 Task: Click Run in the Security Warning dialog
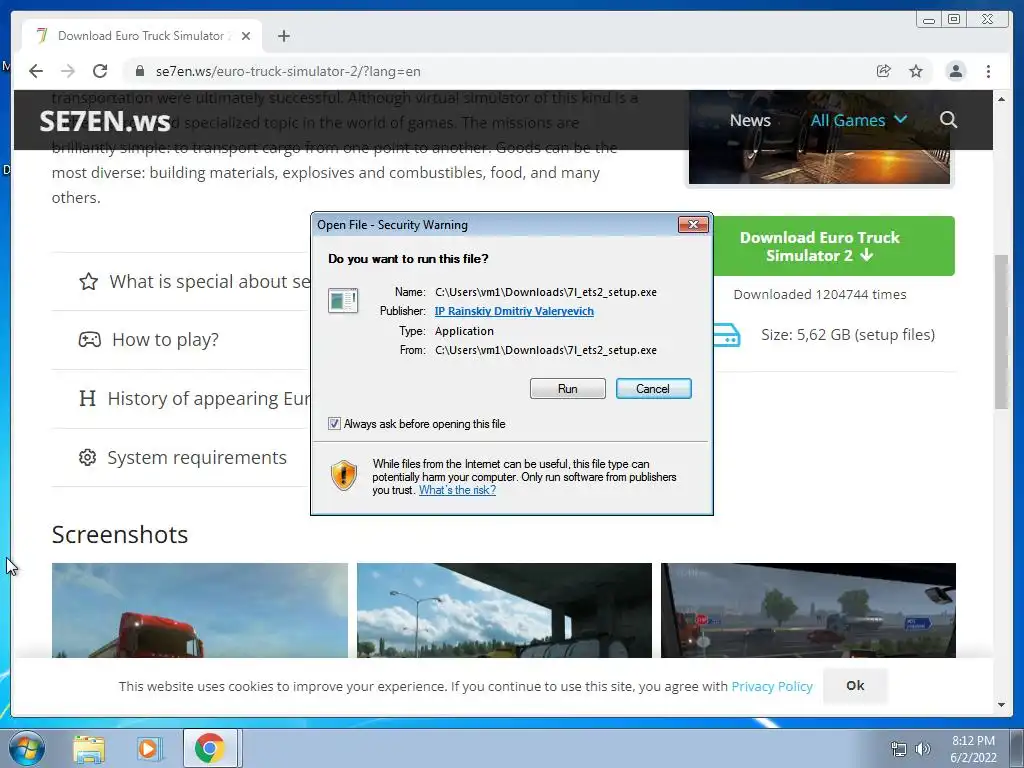click(568, 389)
